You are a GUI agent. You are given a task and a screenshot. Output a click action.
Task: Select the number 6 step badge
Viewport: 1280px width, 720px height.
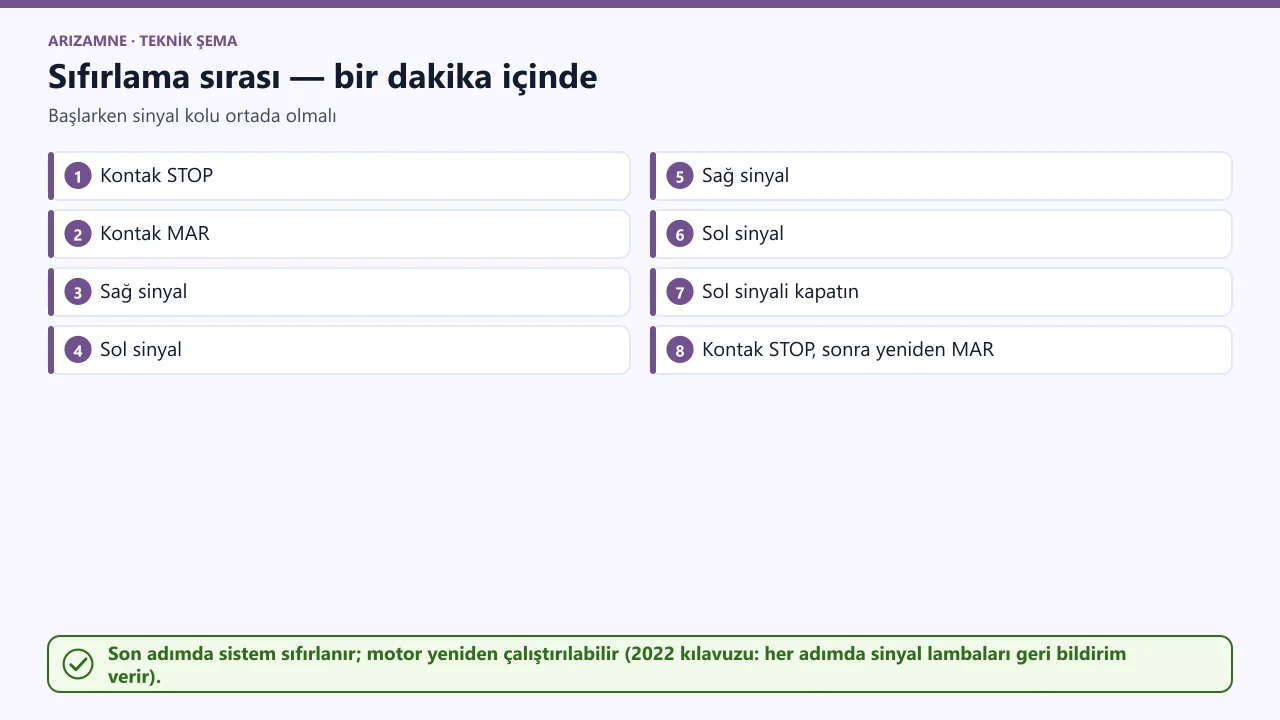click(680, 234)
